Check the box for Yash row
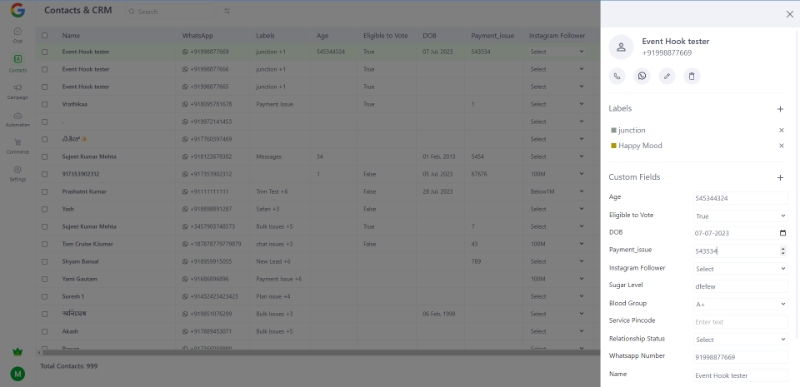 pyautogui.click(x=45, y=209)
